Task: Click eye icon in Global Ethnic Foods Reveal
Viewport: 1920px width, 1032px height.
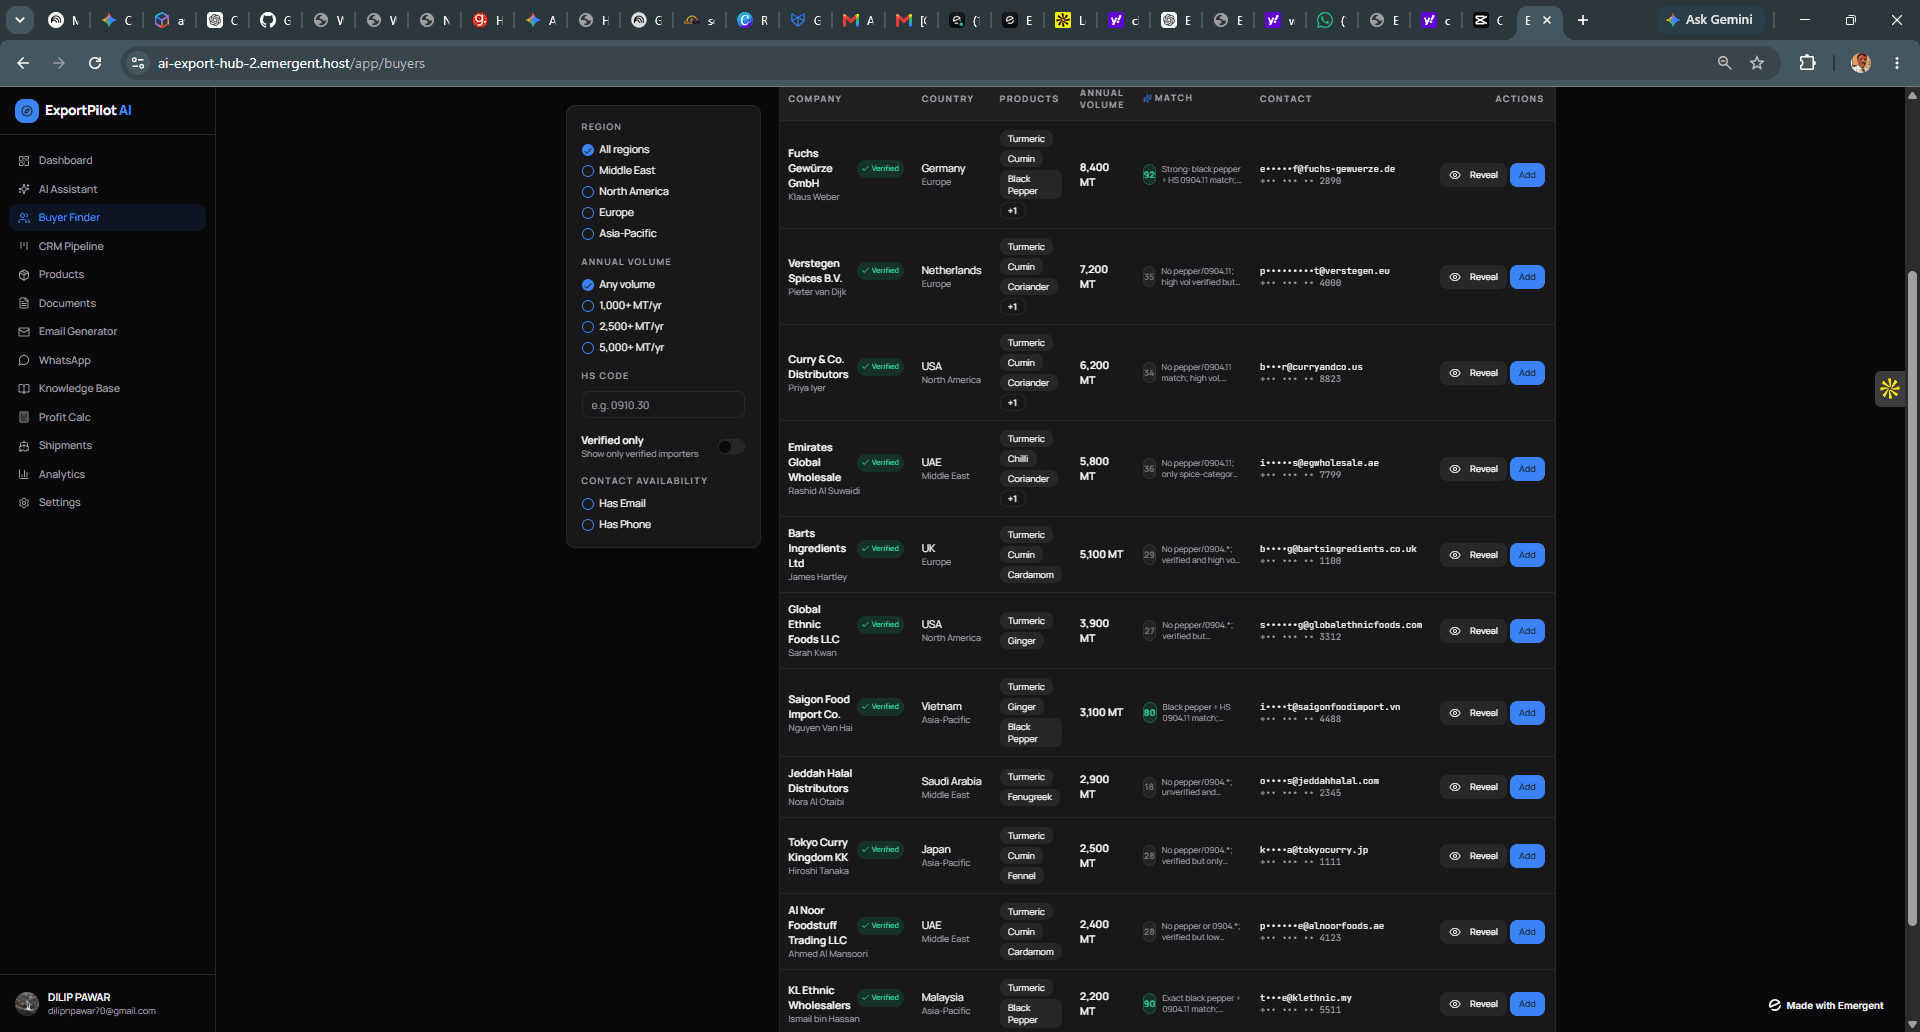Action: [1455, 631]
